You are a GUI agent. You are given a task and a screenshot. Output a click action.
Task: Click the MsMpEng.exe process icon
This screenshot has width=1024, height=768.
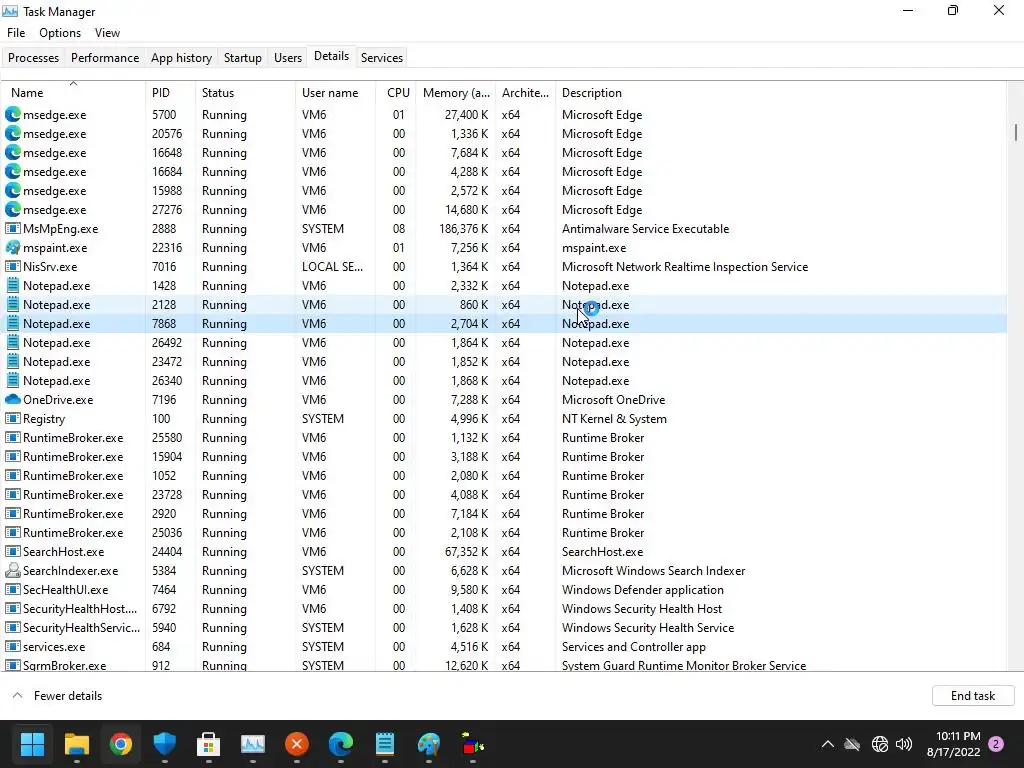pyautogui.click(x=12, y=229)
